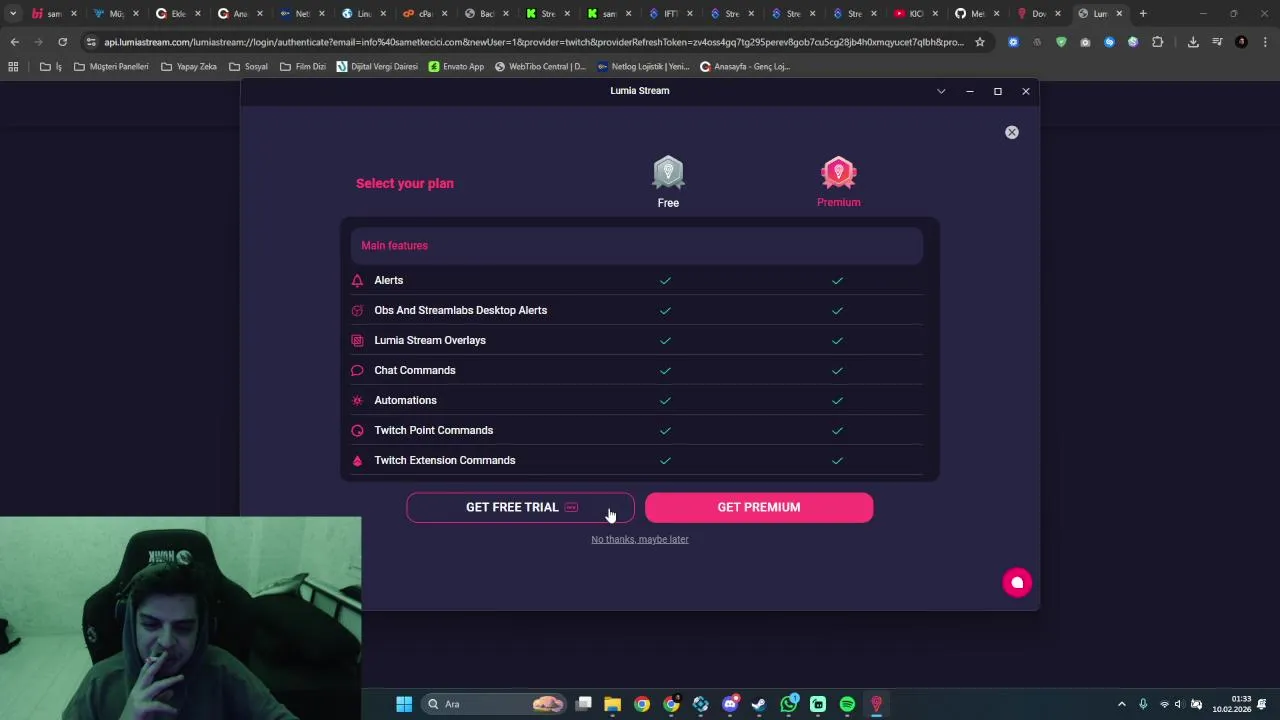Open the Lumia Stream title bar chevron dropdown
1280x720 pixels.
[x=941, y=91]
